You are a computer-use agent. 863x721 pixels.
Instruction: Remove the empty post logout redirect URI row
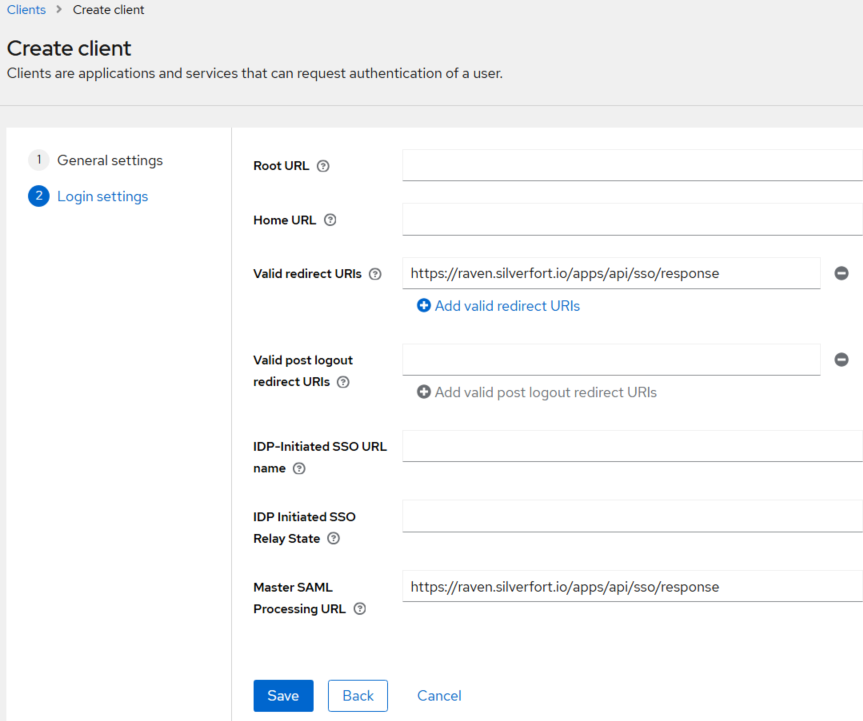(841, 360)
